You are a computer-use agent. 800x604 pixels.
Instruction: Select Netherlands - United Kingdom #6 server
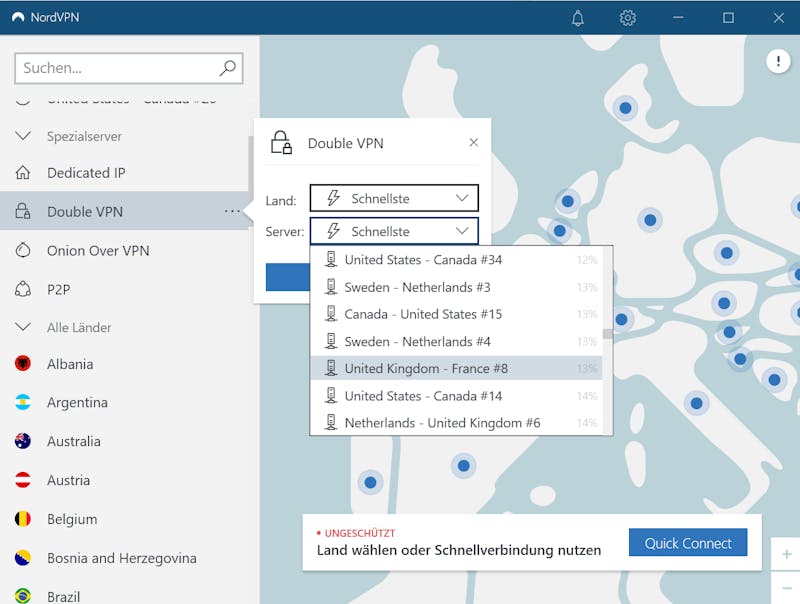pyautogui.click(x=456, y=423)
